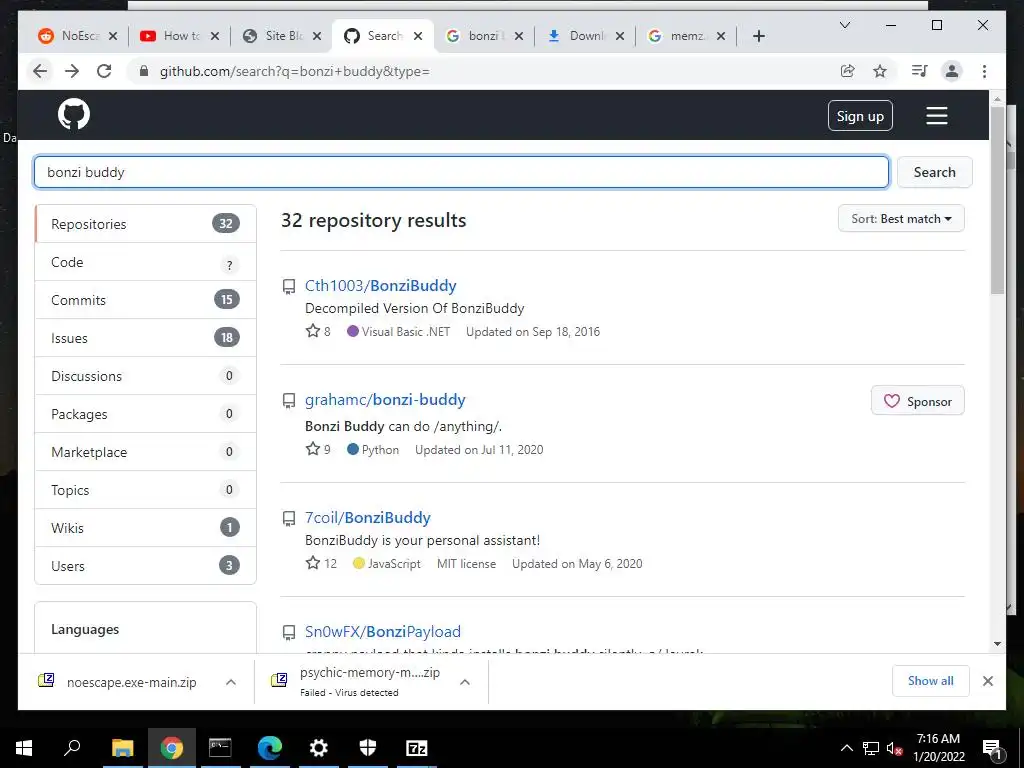This screenshot has height=768, width=1024.
Task: Open the Settings gear in the taskbar
Action: [x=319, y=748]
